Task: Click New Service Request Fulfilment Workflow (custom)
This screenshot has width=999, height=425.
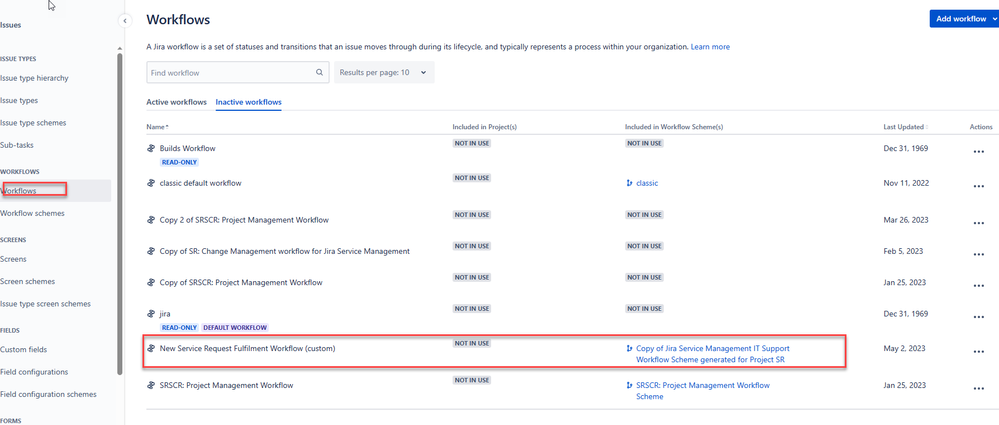Action: pos(247,349)
